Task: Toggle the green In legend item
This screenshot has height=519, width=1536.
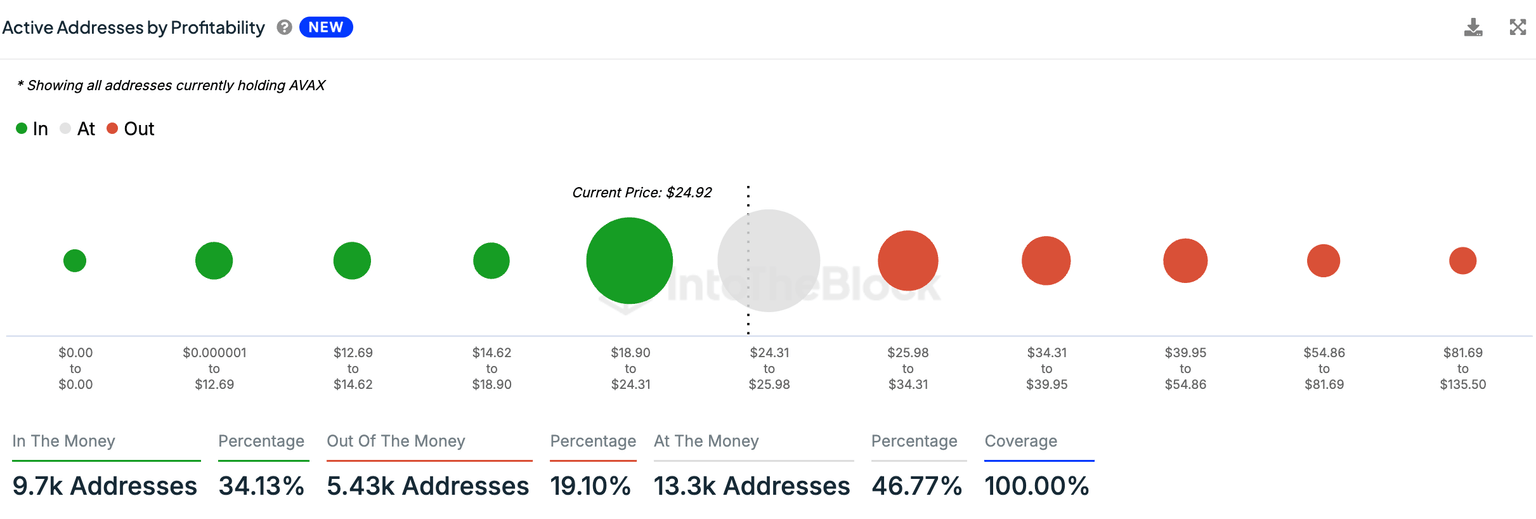Action: 32,129
